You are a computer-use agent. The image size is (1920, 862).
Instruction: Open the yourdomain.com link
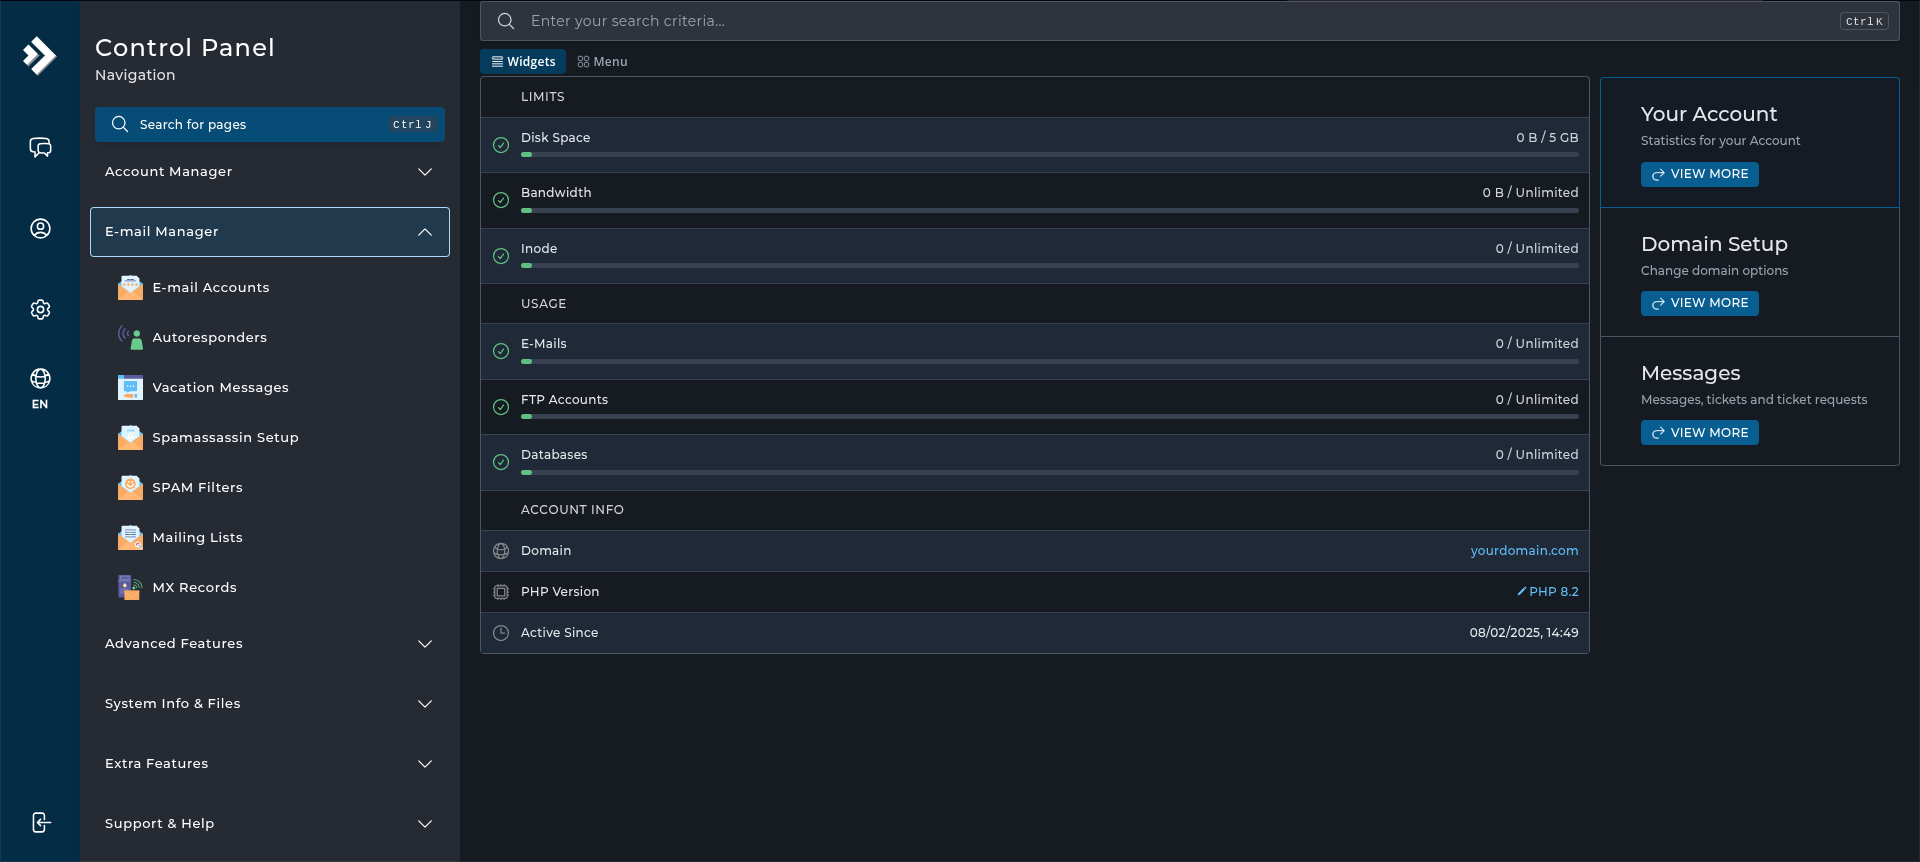(1524, 551)
